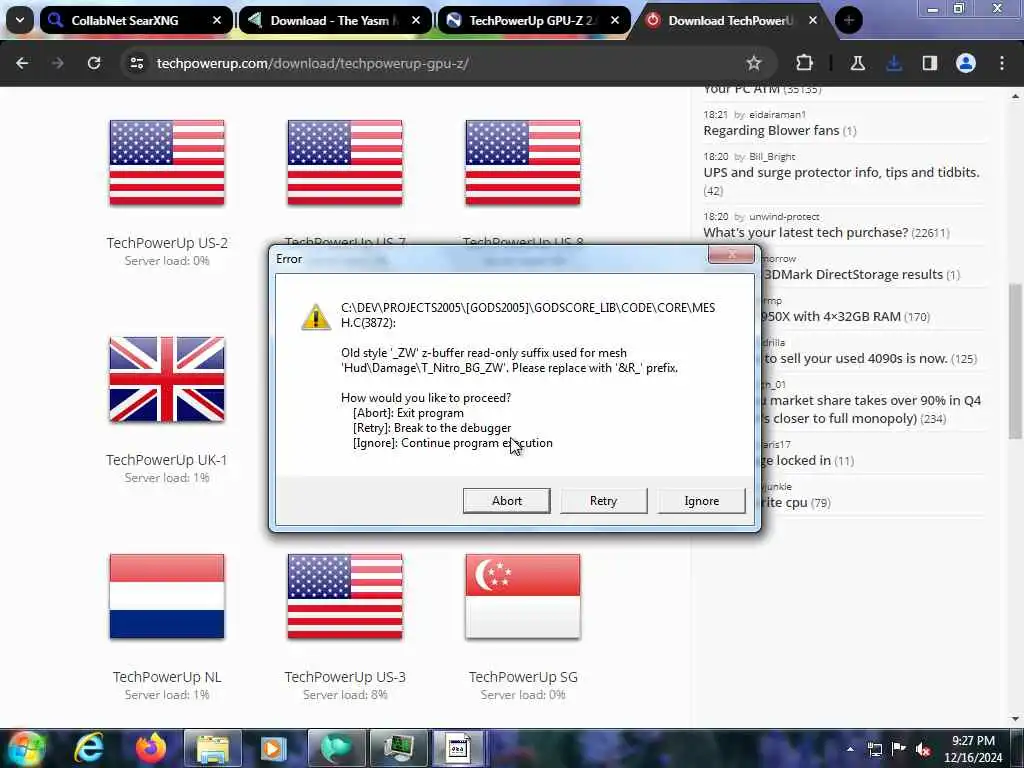Screen dimensions: 1024x768
Task: Click TechPowerUp US-3 server label
Action: click(345, 677)
